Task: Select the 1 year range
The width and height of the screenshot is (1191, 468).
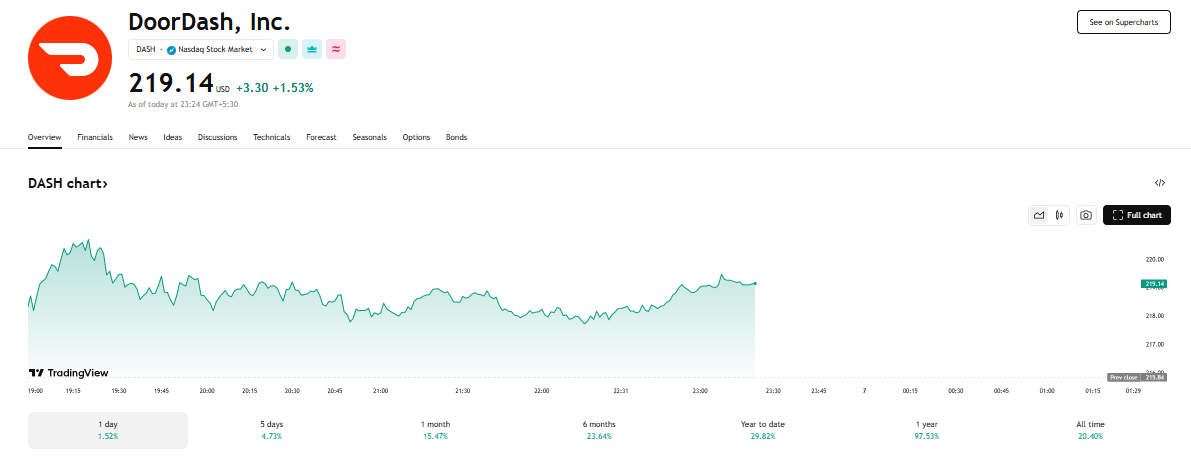Action: pyautogui.click(x=927, y=430)
